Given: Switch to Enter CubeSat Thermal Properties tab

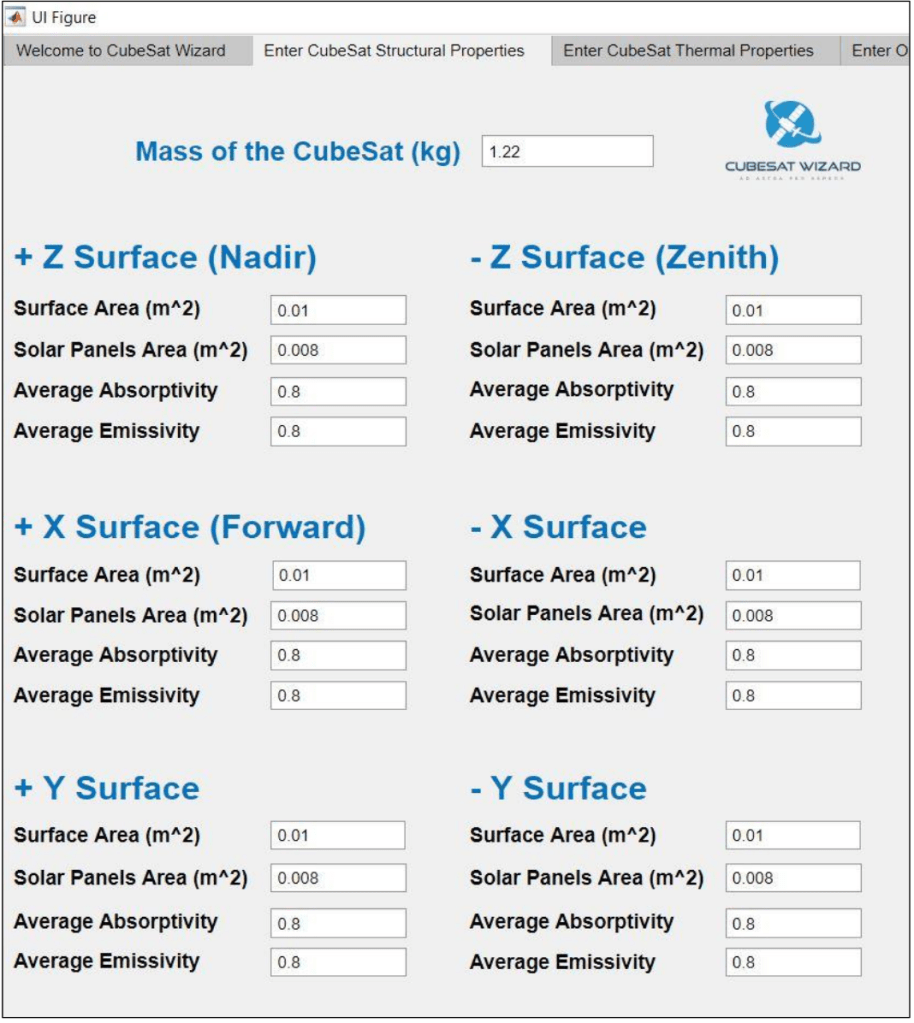Looking at the screenshot, I should pos(688,51).
